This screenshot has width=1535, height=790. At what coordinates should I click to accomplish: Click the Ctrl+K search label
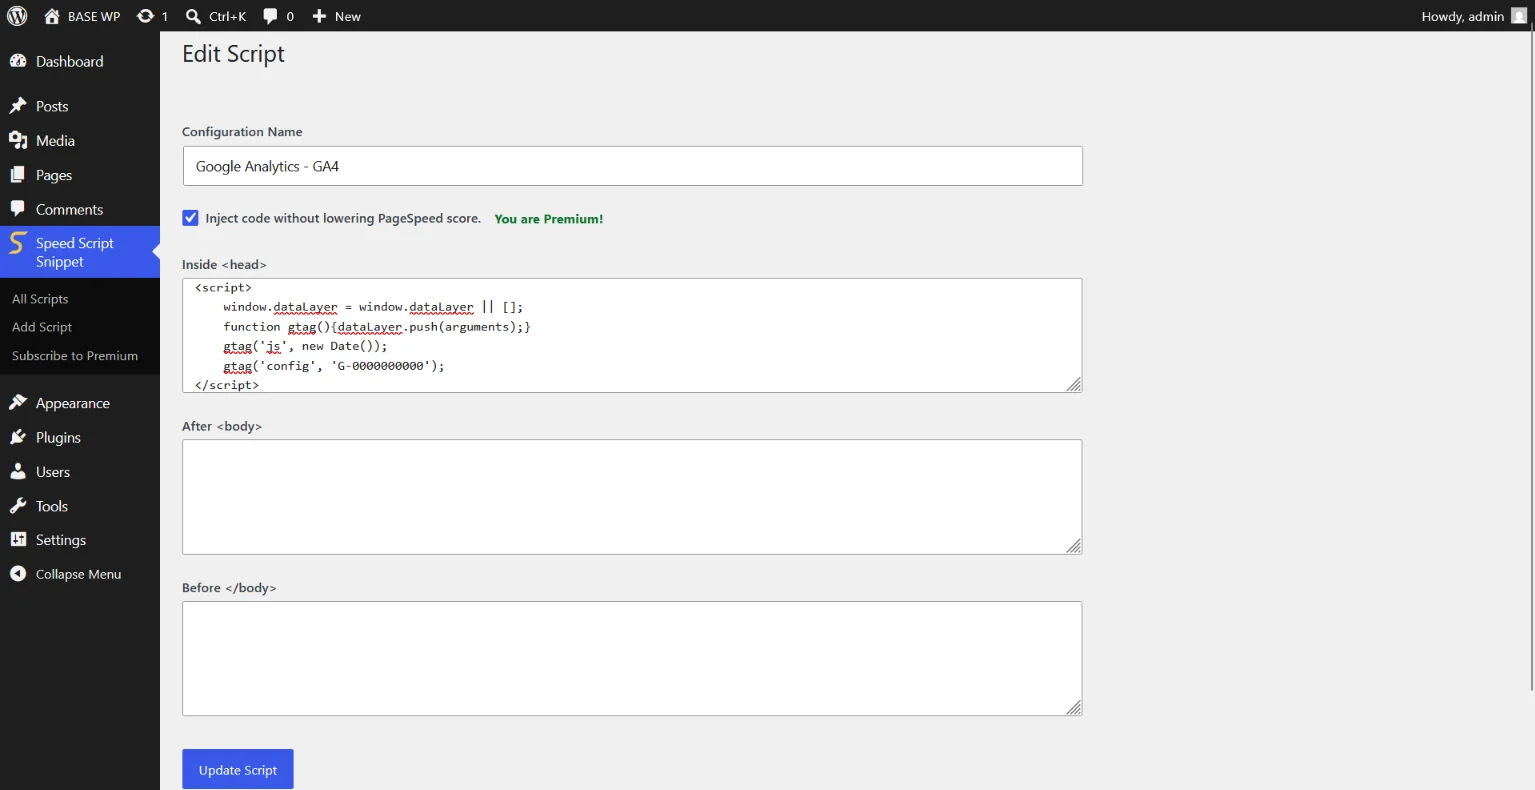228,16
